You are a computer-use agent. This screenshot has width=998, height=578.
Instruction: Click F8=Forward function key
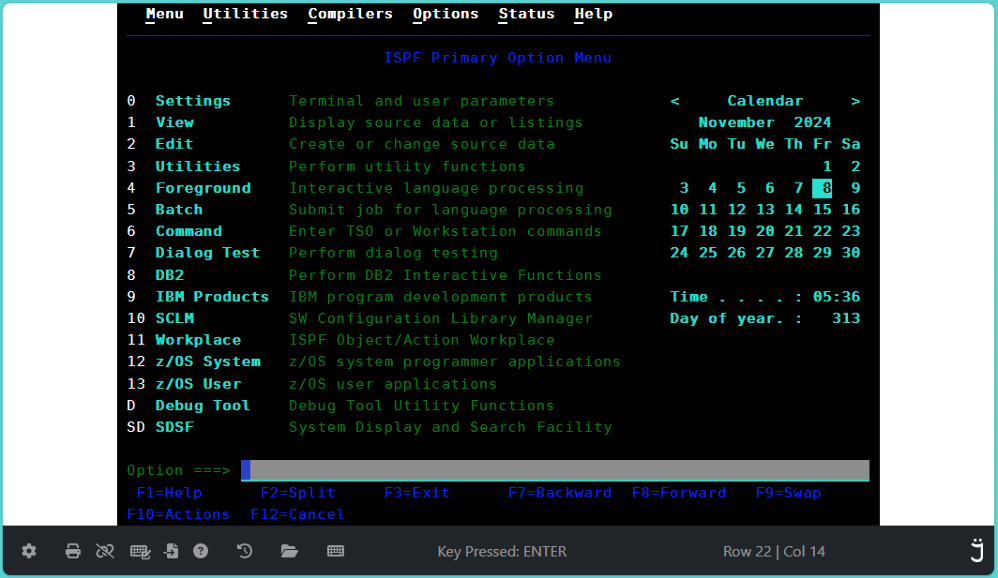point(679,493)
